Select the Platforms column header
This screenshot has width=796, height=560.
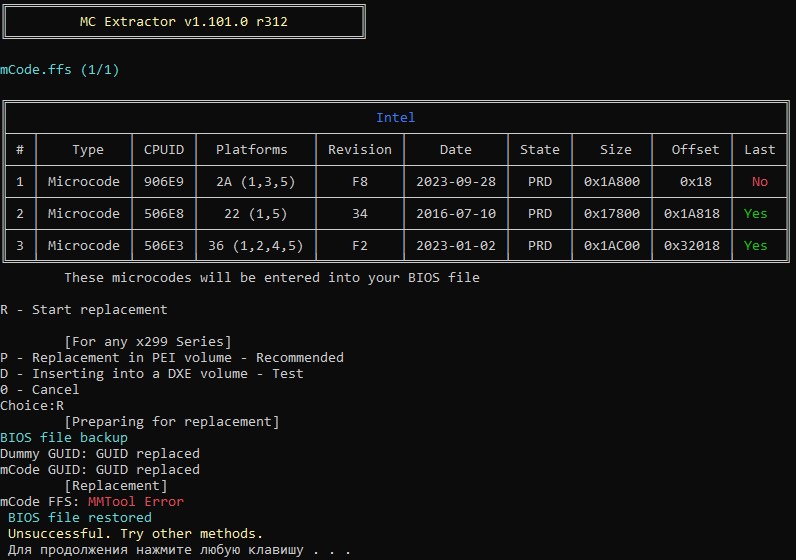point(252,150)
